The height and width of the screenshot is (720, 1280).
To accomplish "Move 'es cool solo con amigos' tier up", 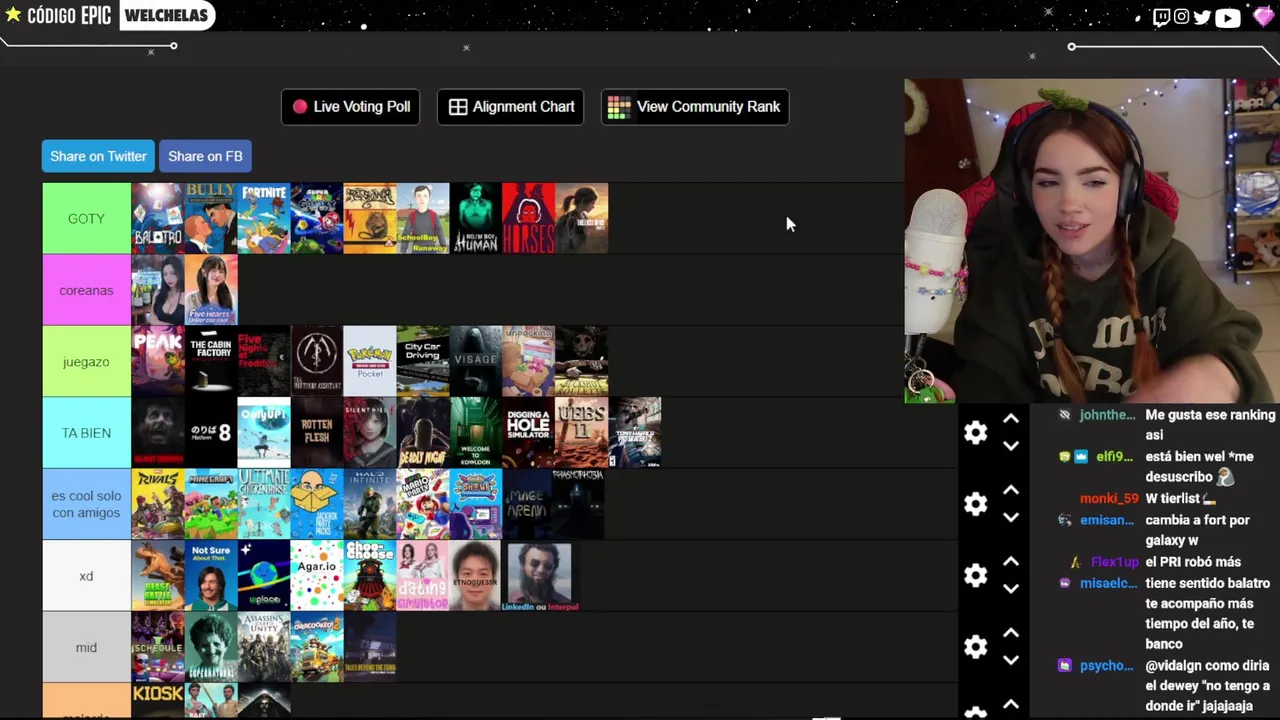I will (x=1011, y=490).
